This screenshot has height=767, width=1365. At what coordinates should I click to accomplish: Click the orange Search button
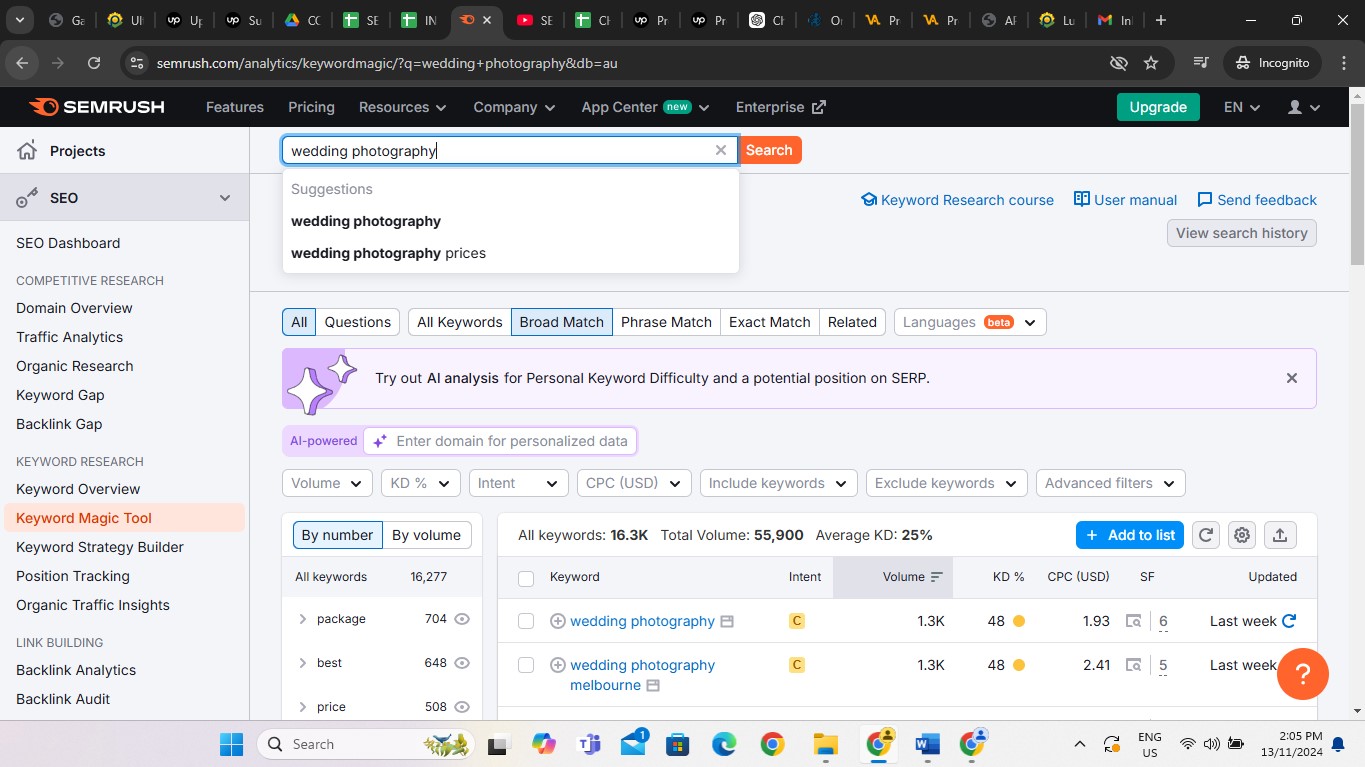pos(769,150)
